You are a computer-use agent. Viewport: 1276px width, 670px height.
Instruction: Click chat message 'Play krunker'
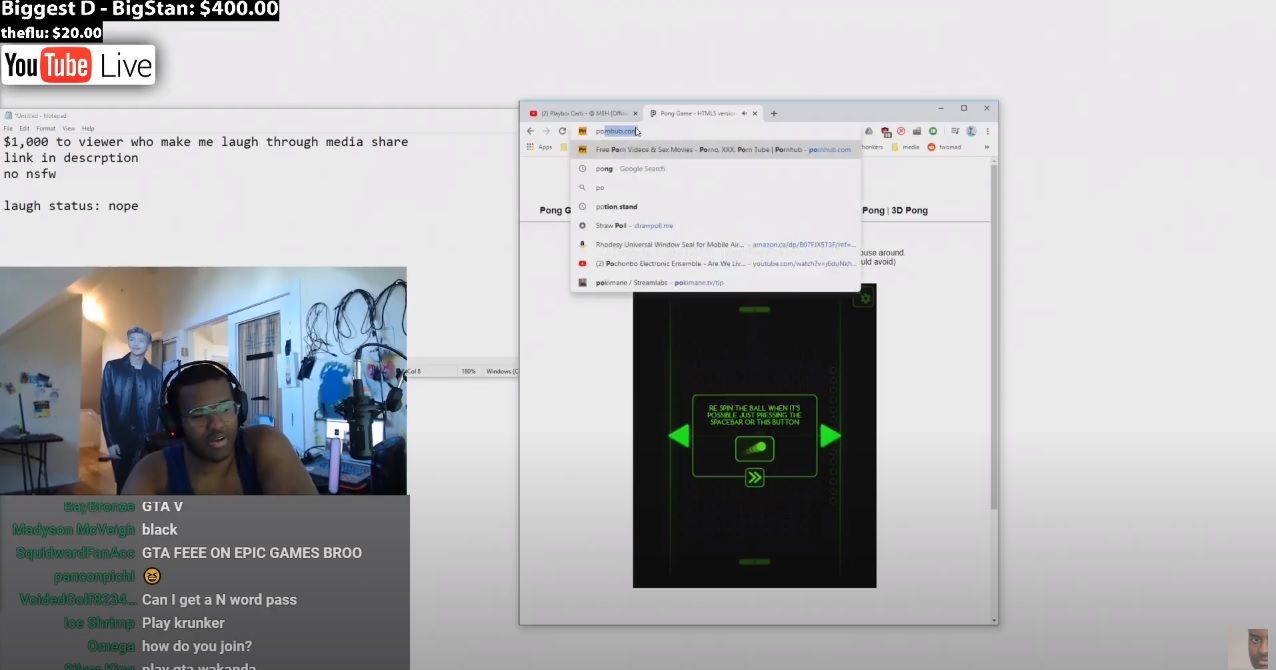(183, 623)
